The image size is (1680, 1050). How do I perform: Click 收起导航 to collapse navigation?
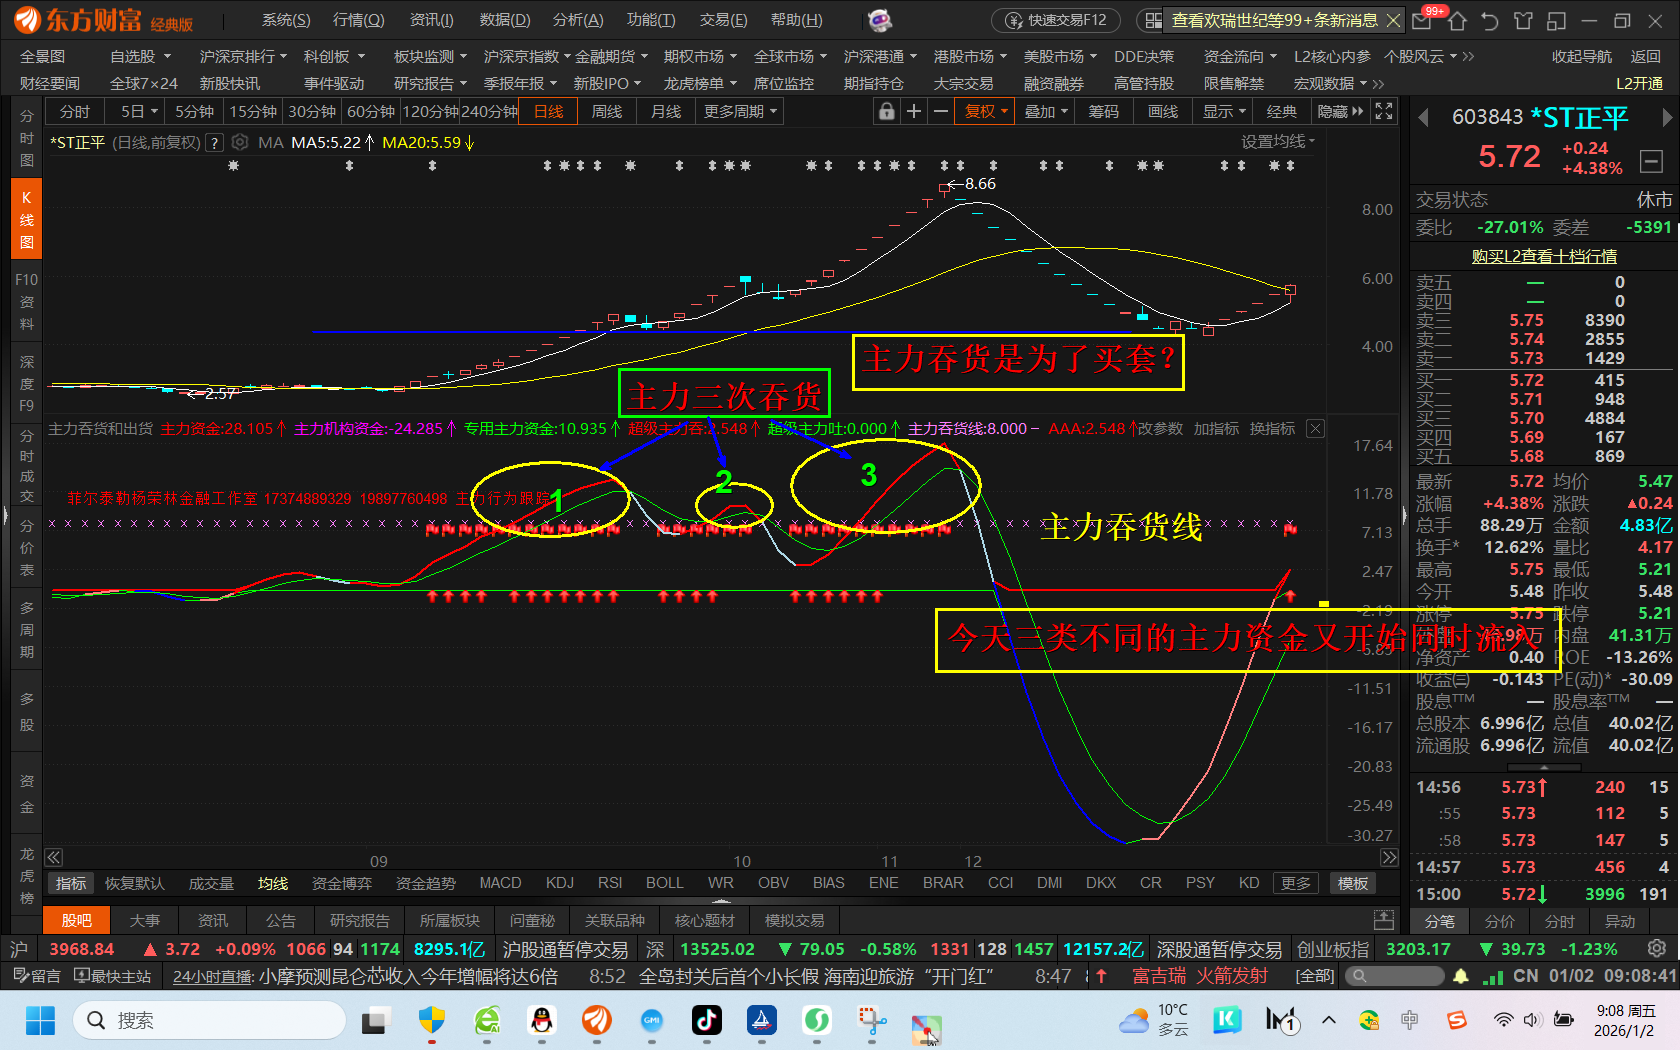point(1582,57)
